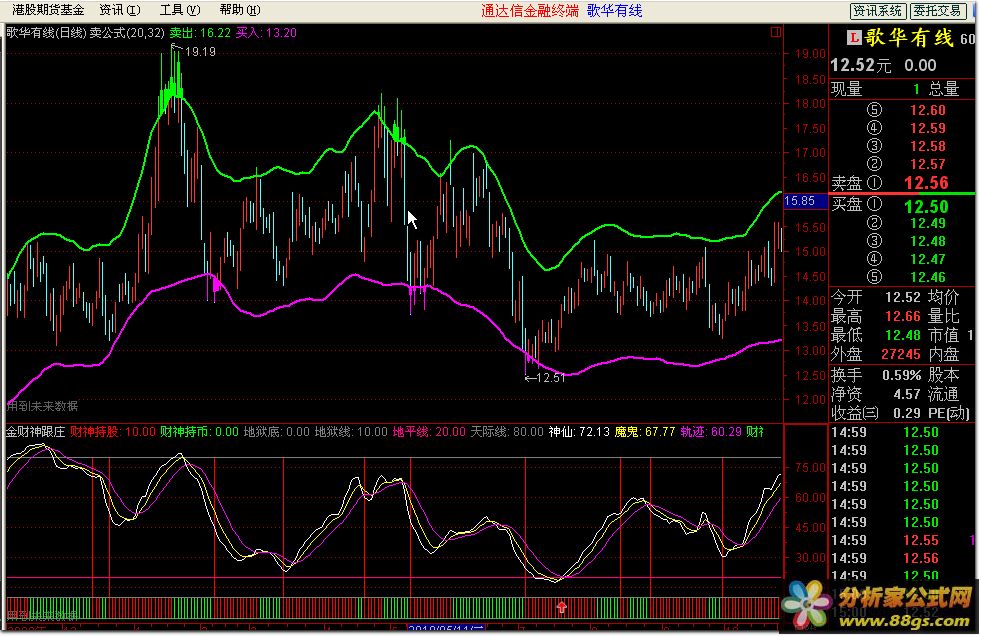Select buy level ④ circled icon at 12.47
Image resolution: width=981 pixels, height=636 pixels.
pos(874,259)
